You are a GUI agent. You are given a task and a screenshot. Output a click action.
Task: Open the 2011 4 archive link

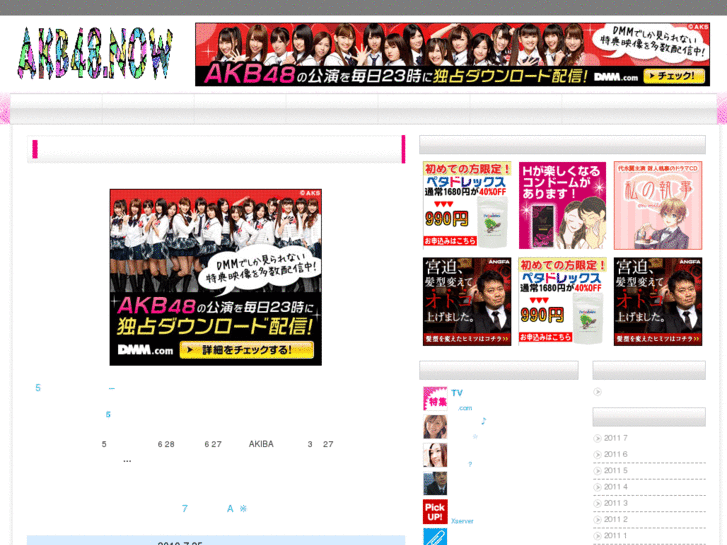[x=616, y=487]
